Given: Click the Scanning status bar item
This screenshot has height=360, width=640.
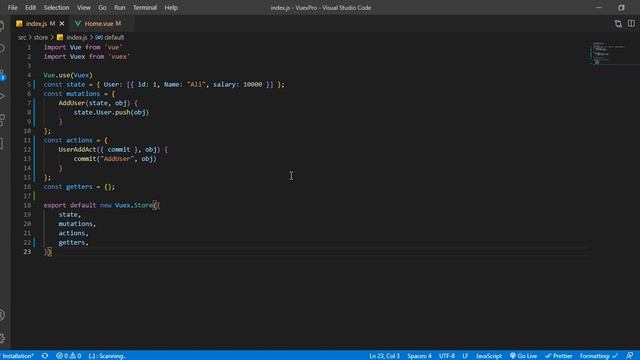Looking at the screenshot, I should click(x=107, y=356).
